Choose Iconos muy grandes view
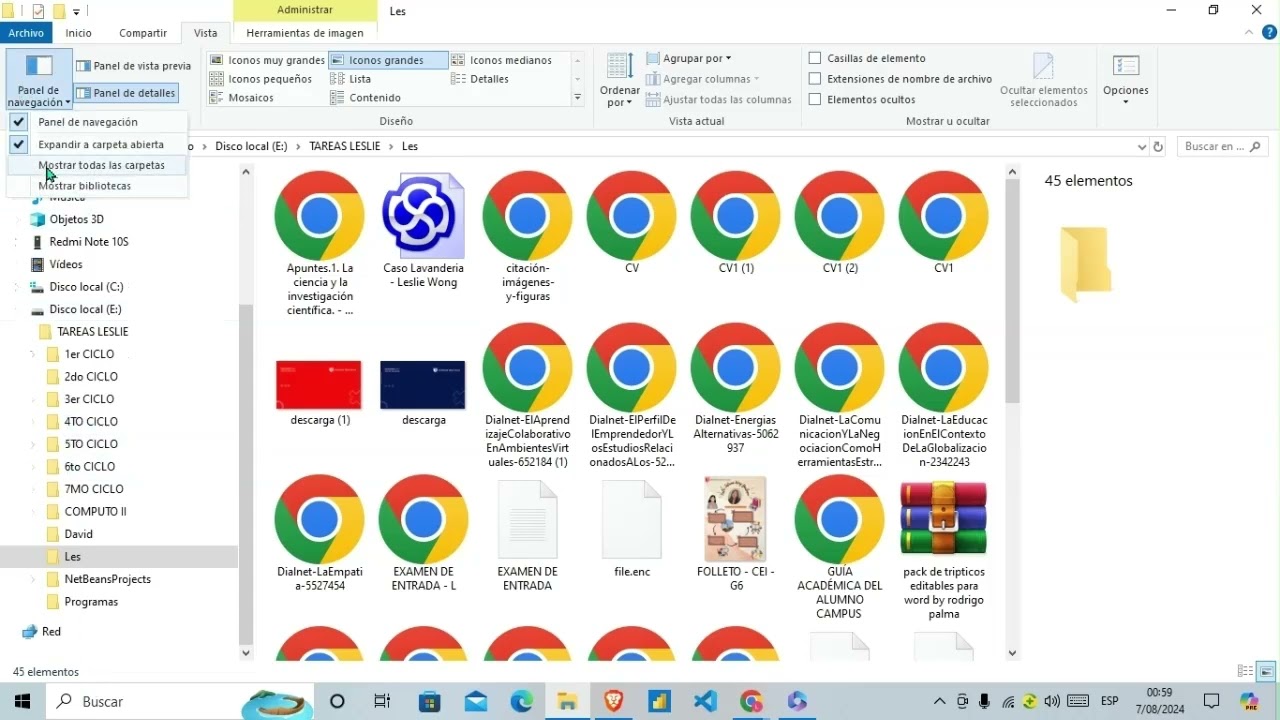This screenshot has height=720, width=1280. point(267,60)
